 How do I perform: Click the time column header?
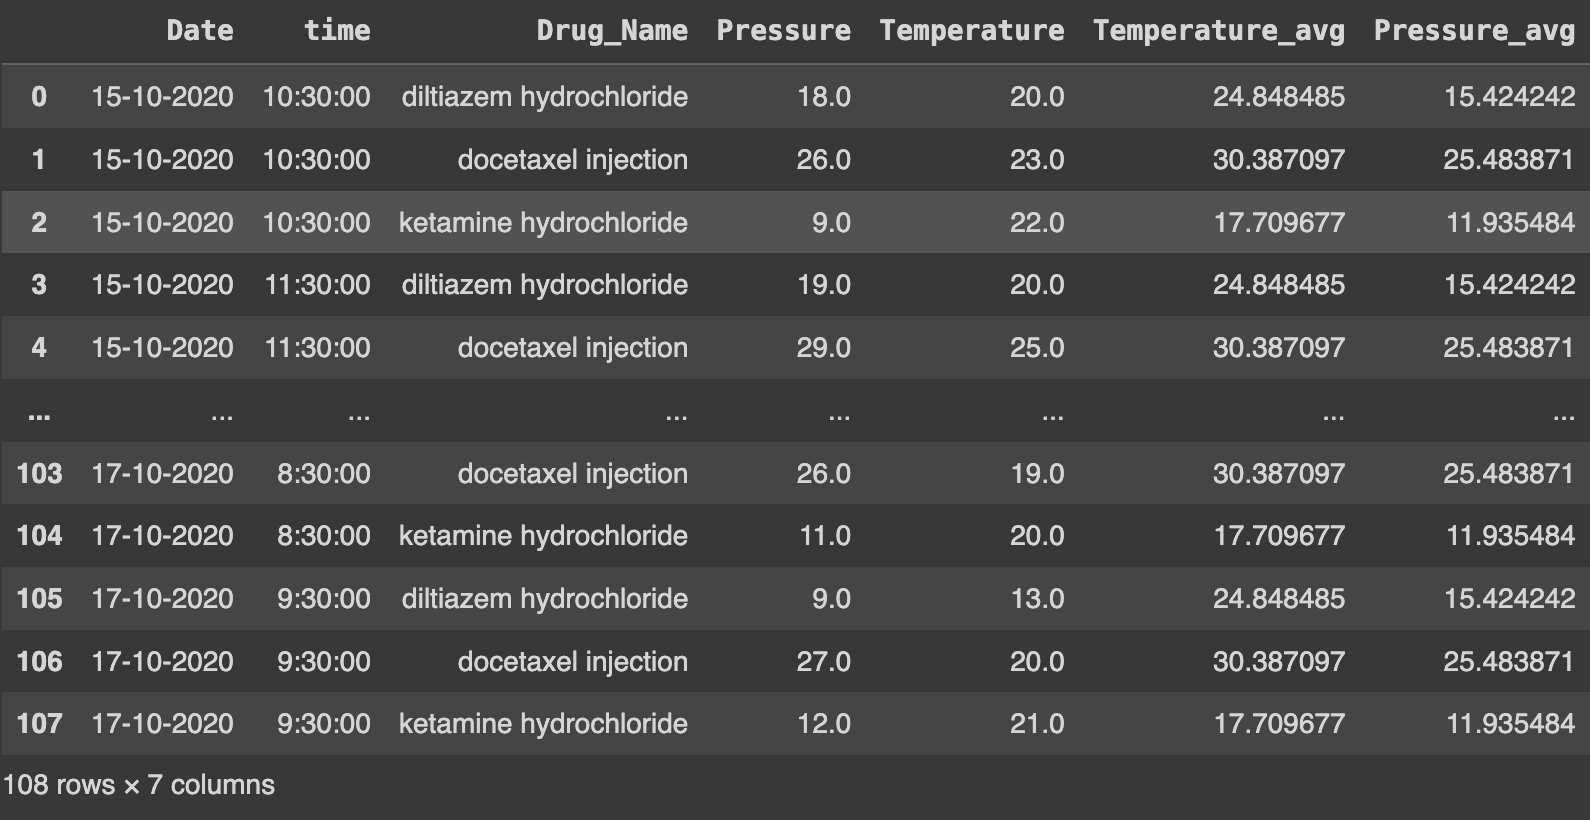pyautogui.click(x=337, y=31)
